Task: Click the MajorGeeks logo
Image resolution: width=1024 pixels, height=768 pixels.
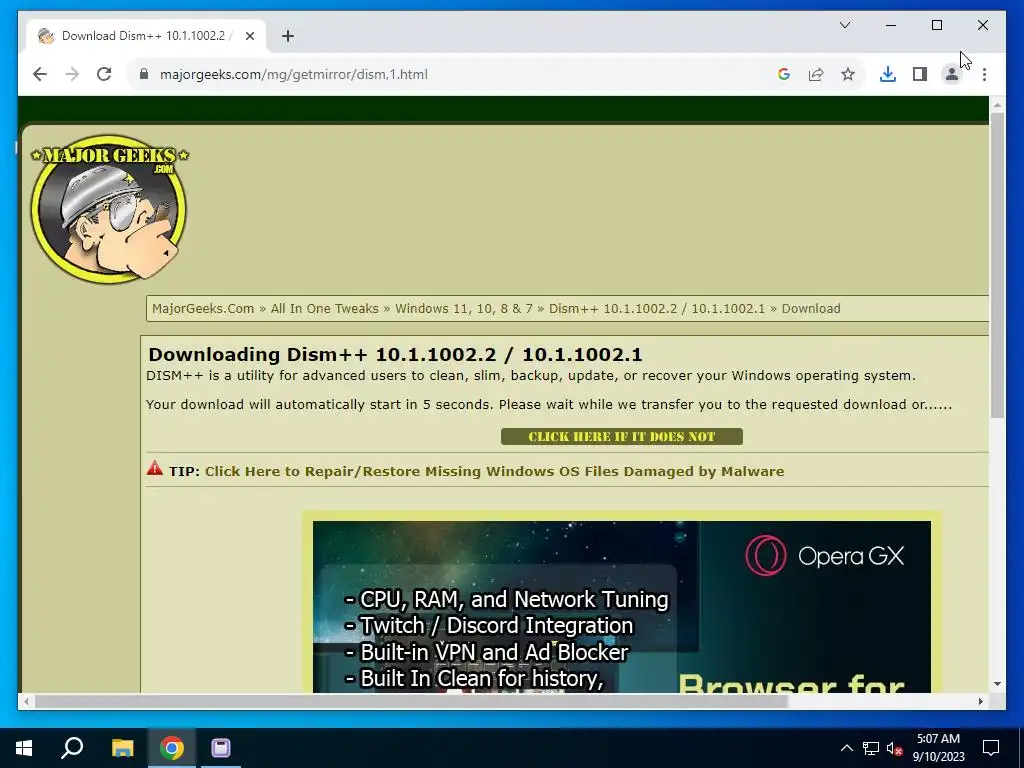Action: click(x=110, y=209)
